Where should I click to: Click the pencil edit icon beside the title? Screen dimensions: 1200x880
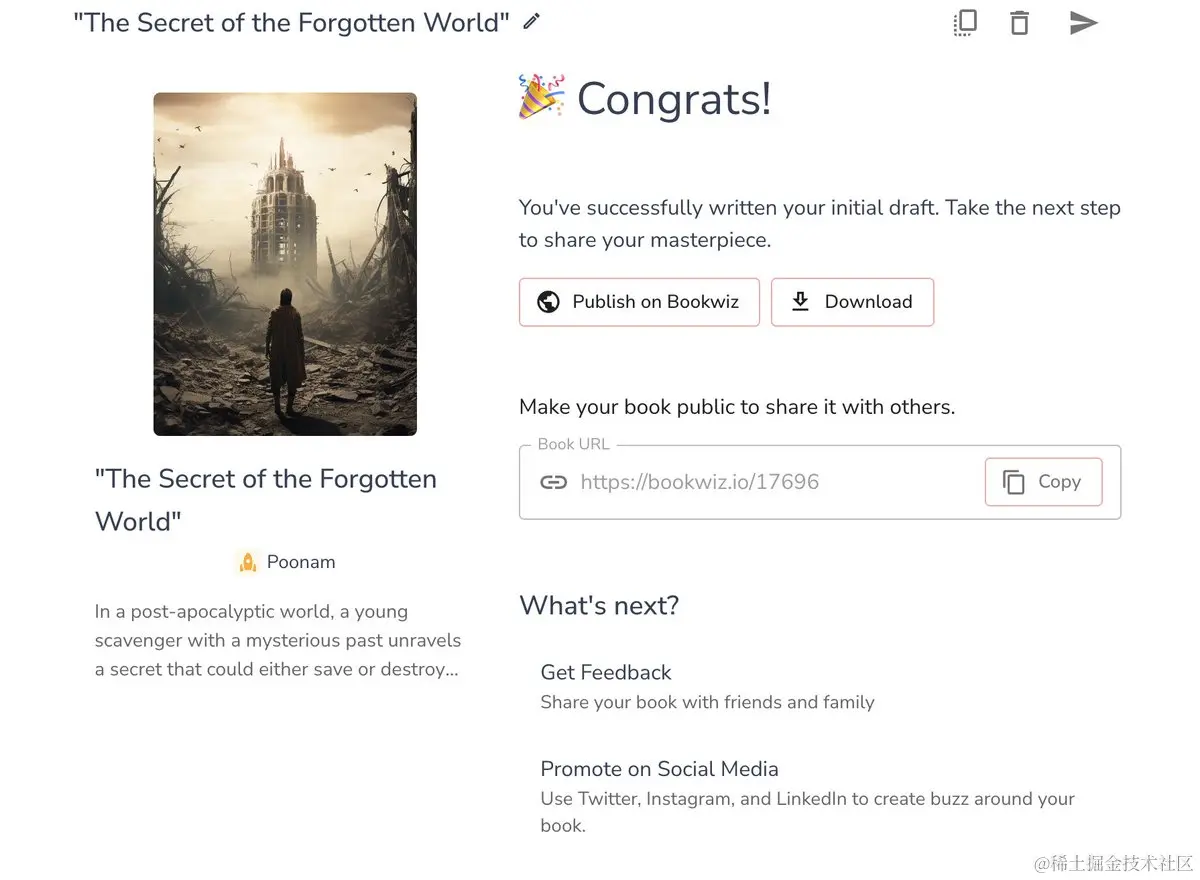[x=532, y=21]
